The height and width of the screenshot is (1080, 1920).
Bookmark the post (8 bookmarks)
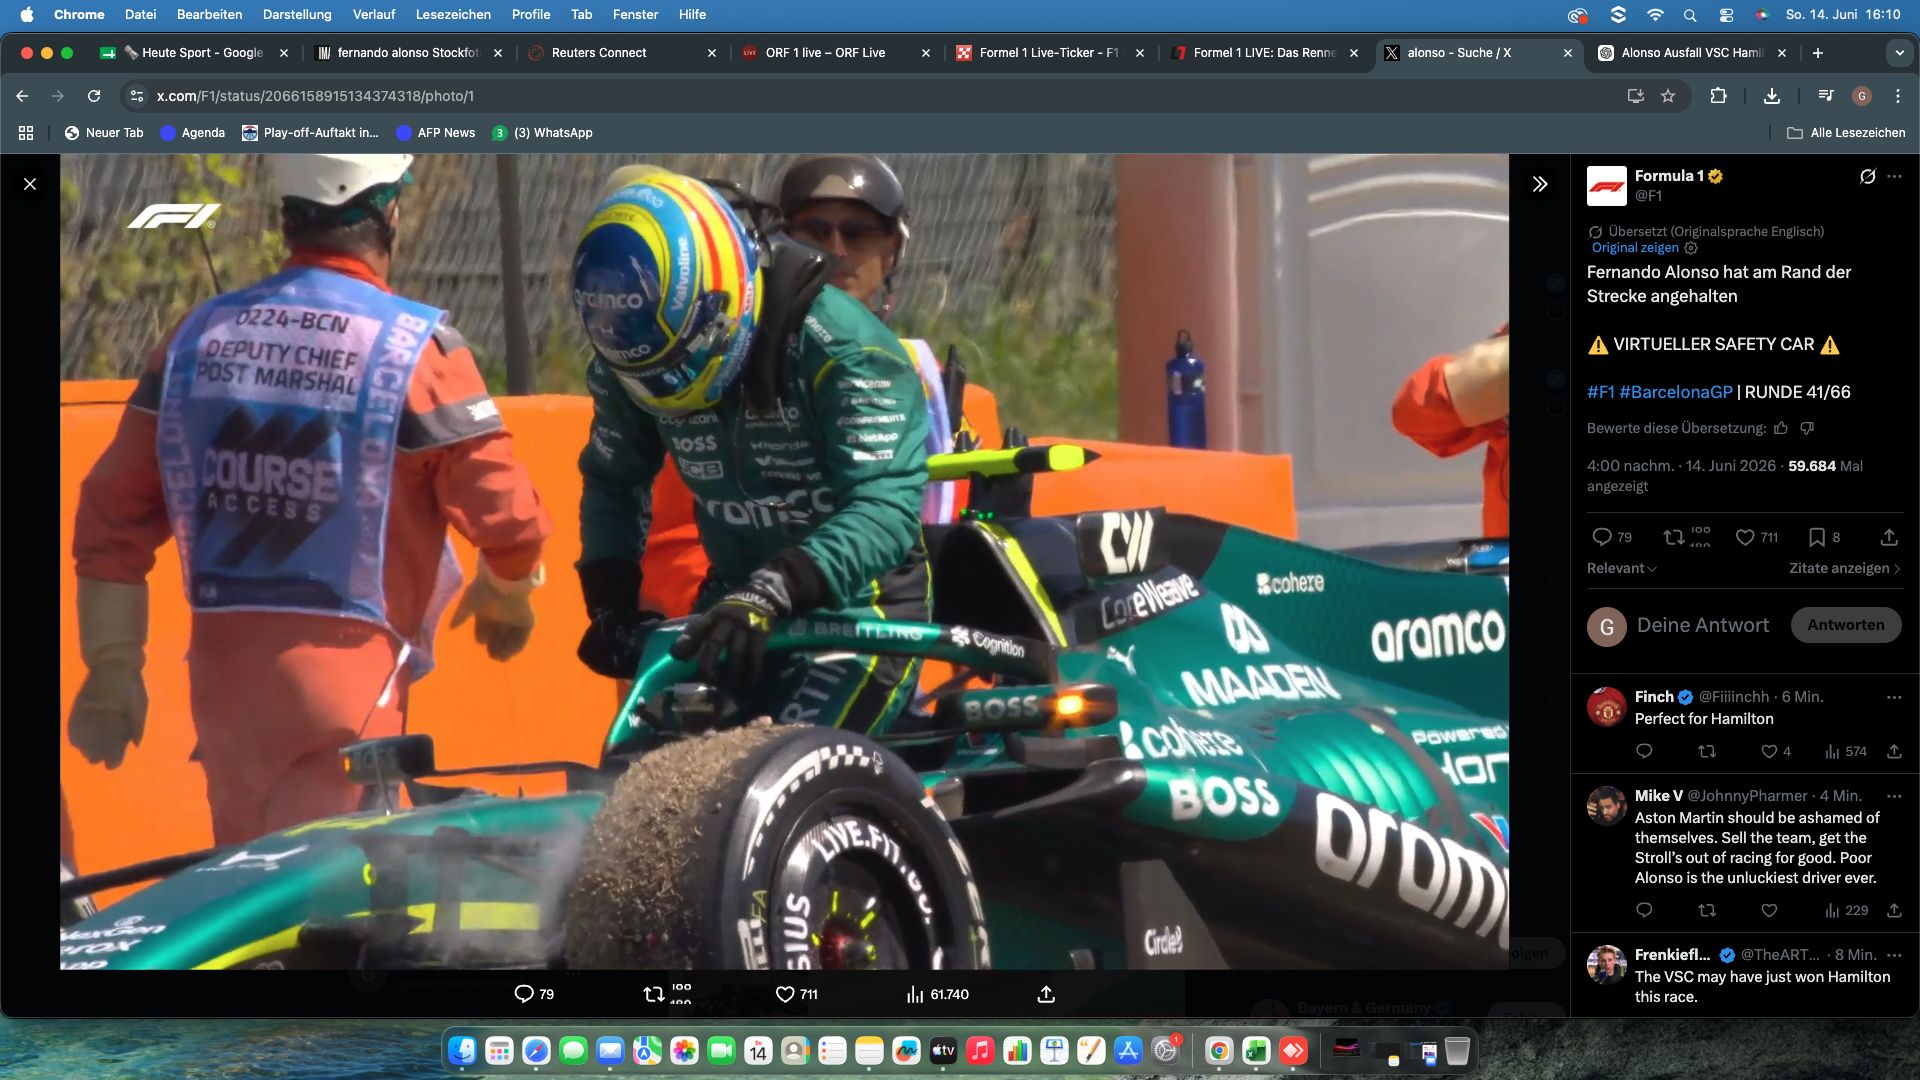(x=1824, y=537)
